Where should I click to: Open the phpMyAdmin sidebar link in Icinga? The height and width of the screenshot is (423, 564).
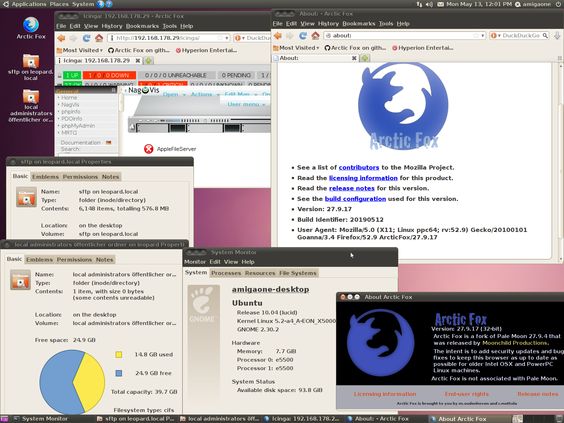[78, 126]
